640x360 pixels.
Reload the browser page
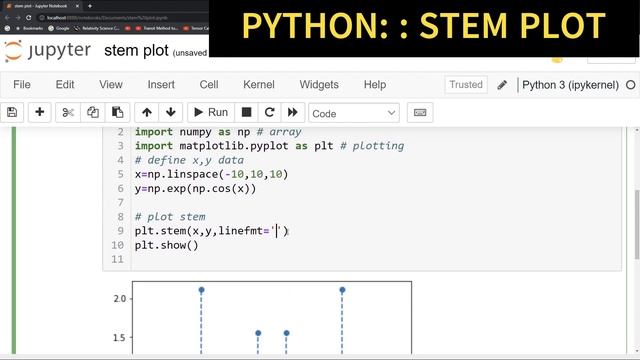point(29,18)
